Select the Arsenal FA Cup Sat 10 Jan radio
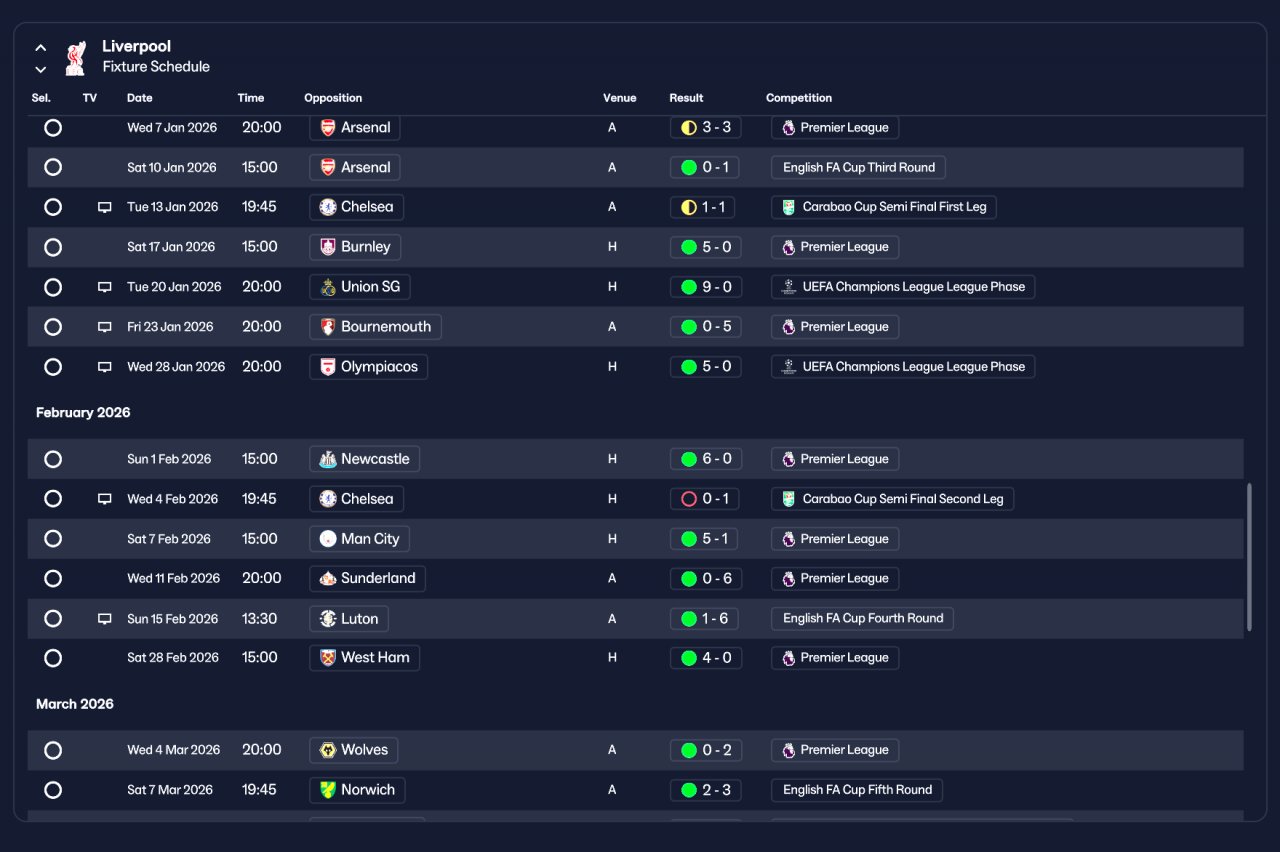The image size is (1280, 852). [53, 167]
